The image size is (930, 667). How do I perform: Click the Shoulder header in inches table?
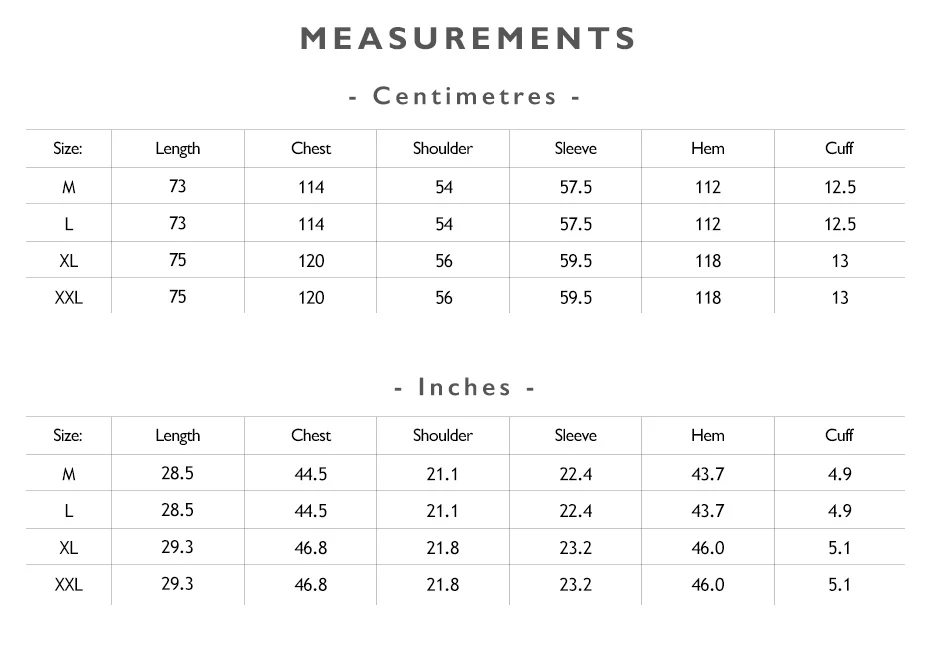[443, 435]
